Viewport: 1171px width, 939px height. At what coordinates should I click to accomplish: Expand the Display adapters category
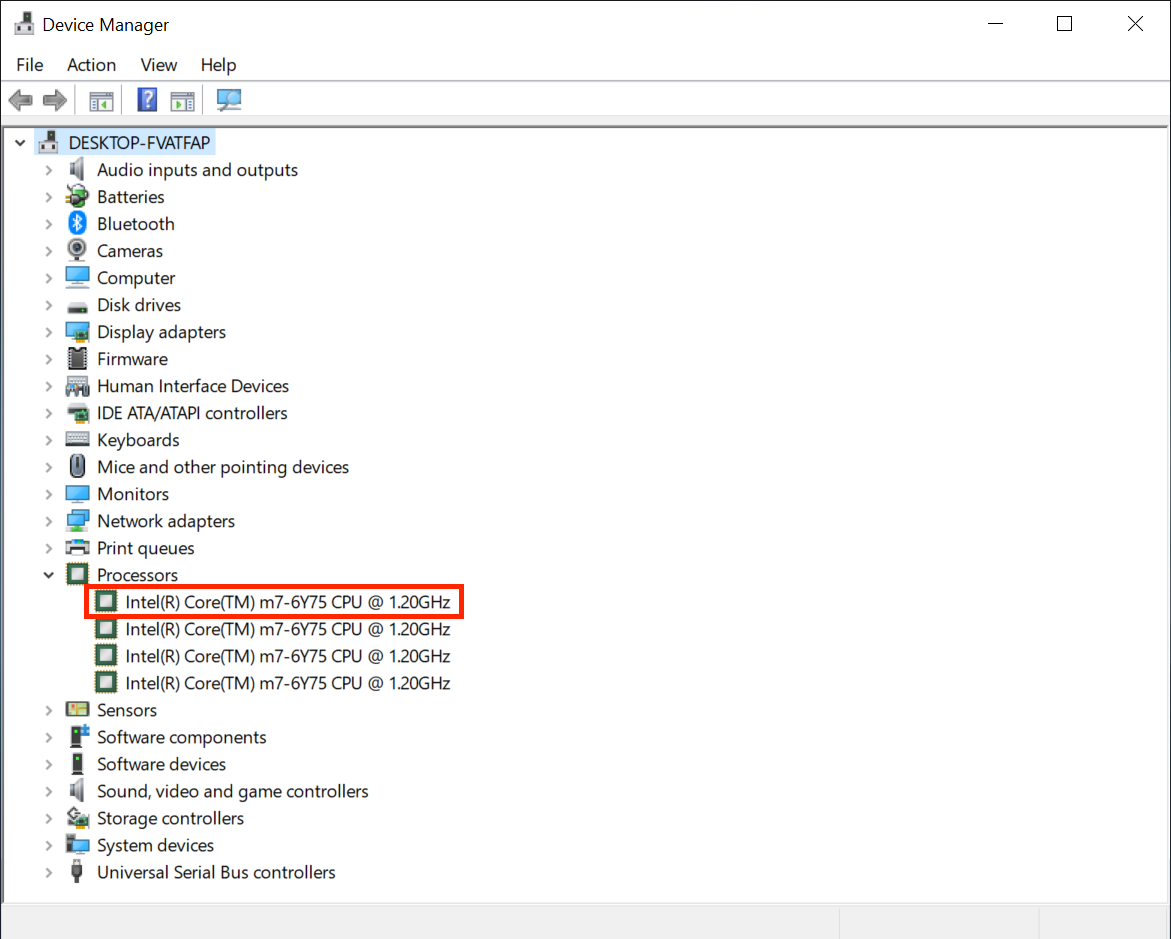point(48,332)
